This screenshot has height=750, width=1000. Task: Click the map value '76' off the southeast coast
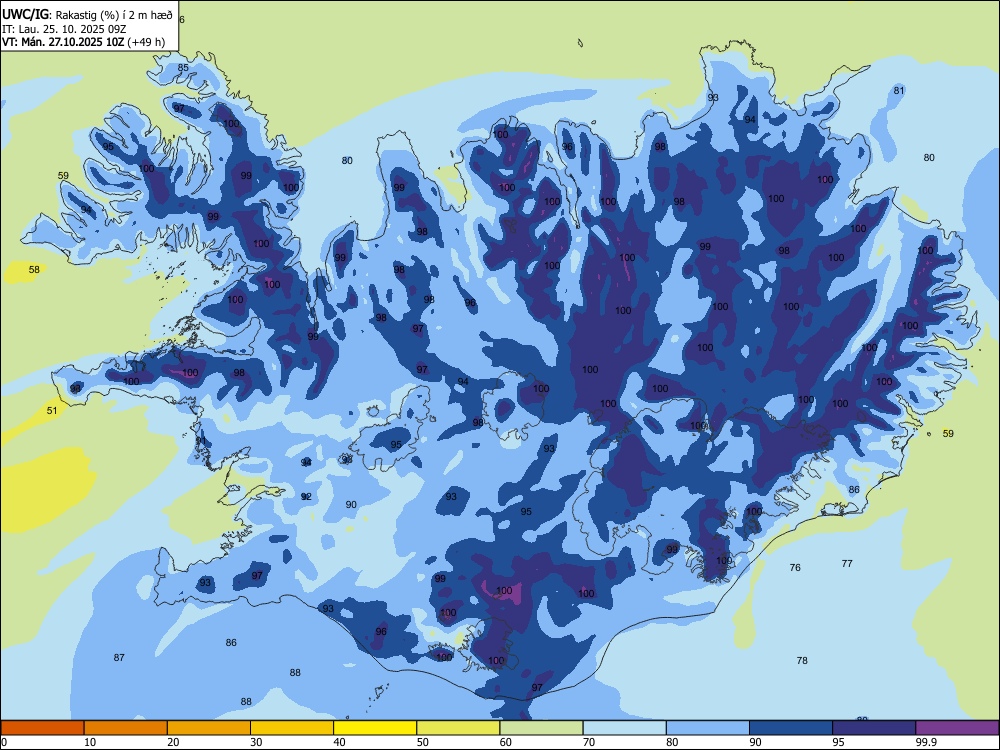pyautogui.click(x=795, y=568)
